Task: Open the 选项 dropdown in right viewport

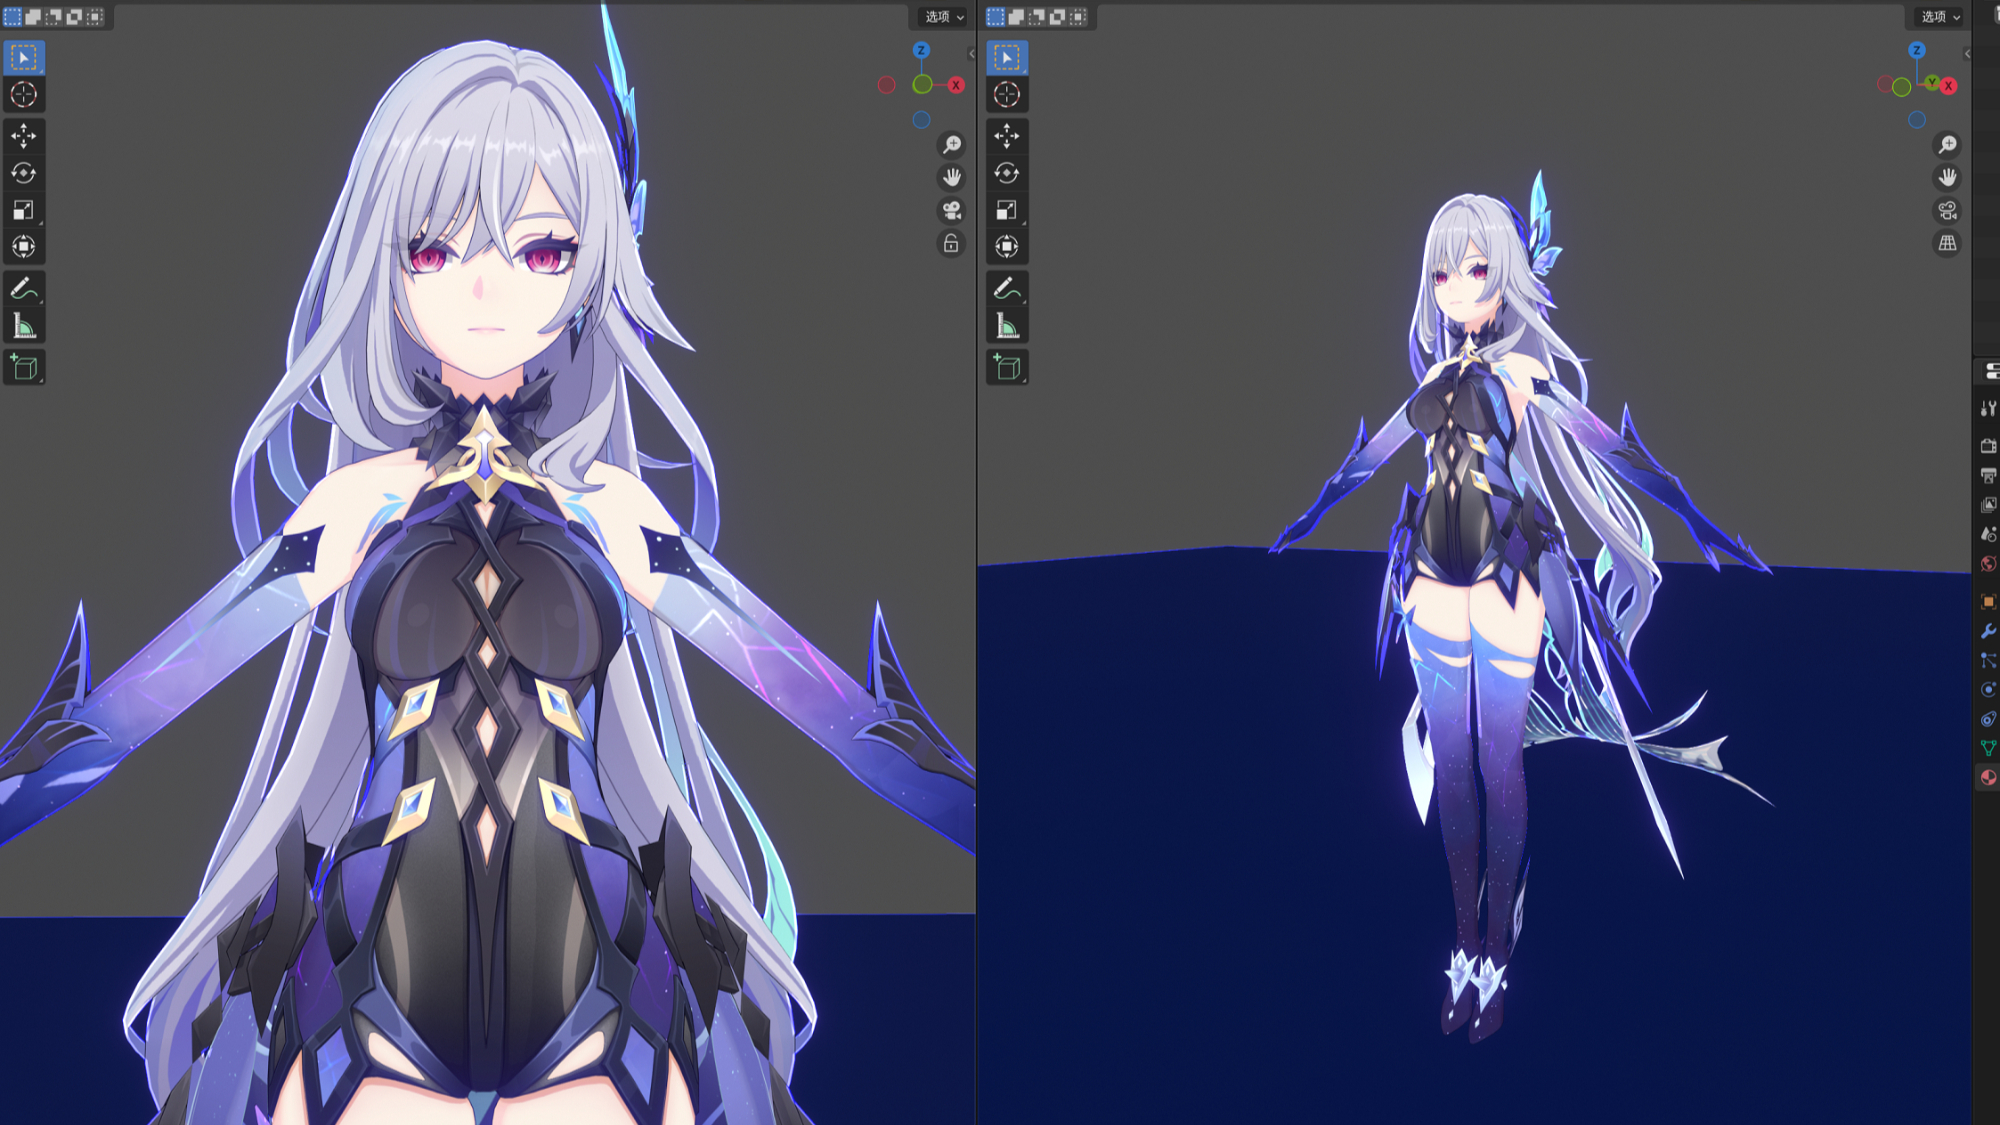Action: pos(1940,16)
